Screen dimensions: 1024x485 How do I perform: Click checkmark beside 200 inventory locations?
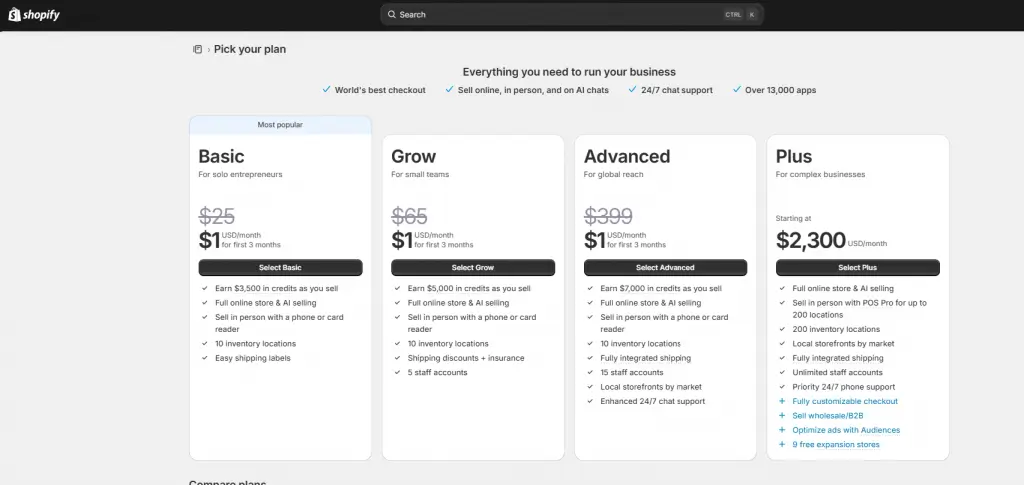coord(782,330)
